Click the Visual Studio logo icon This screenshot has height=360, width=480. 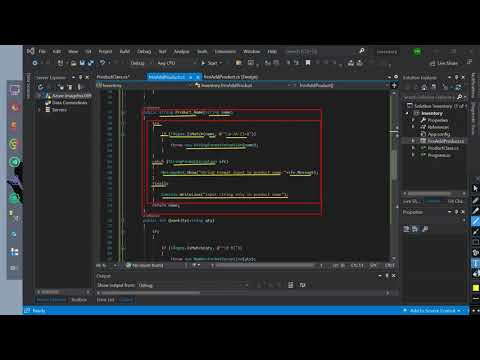[31, 51]
